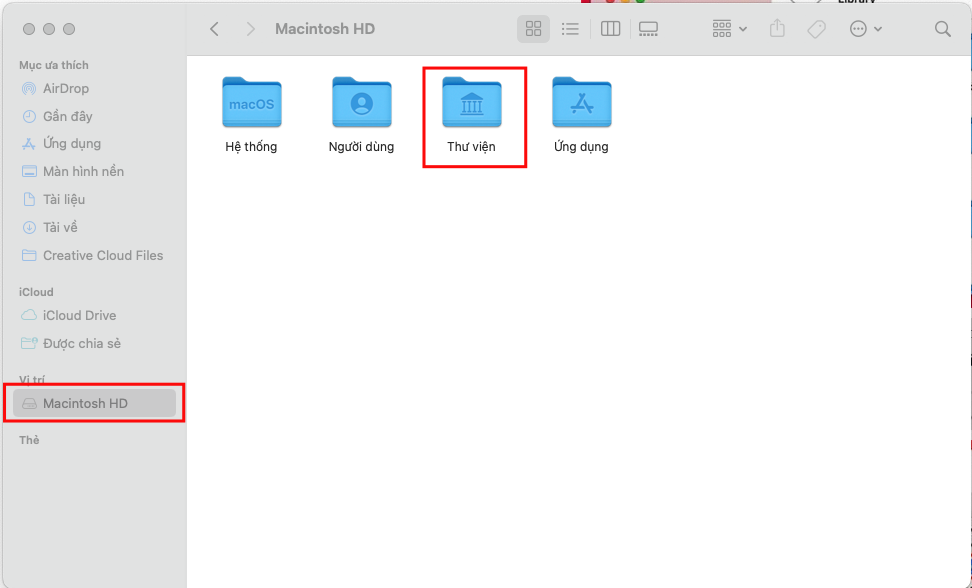The width and height of the screenshot is (972, 588).
Task: Click the Share toolbar icon
Action: 777,29
